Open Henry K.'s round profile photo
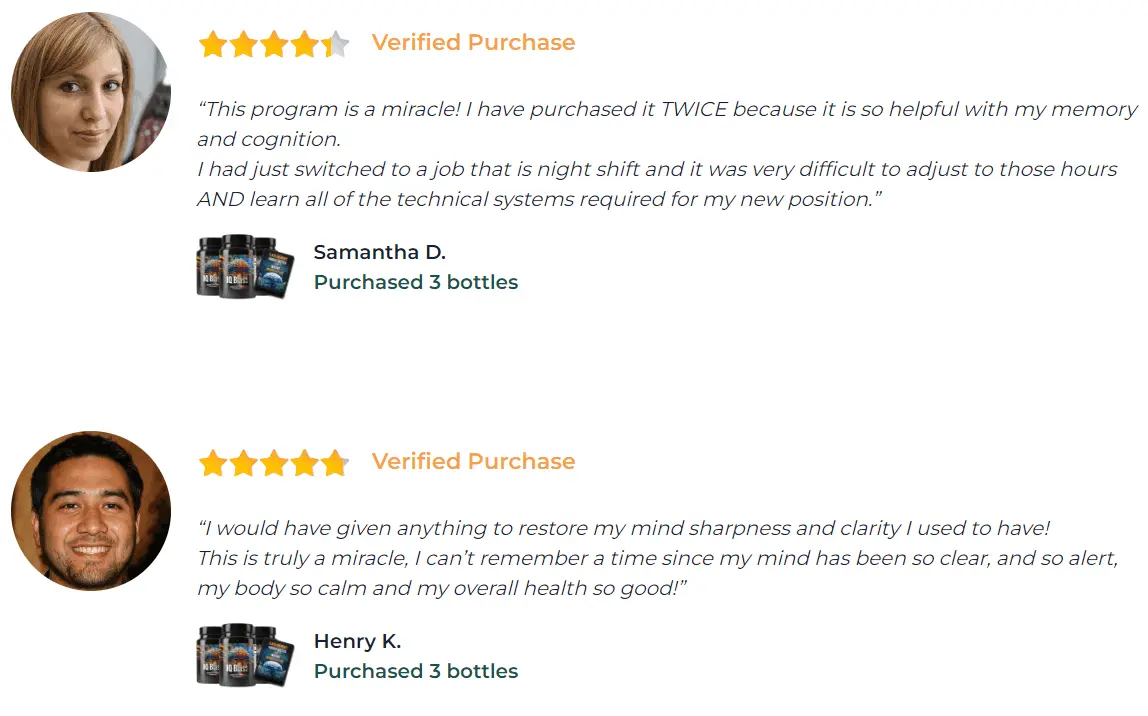Screen dimensions: 1148x716 tap(91, 511)
